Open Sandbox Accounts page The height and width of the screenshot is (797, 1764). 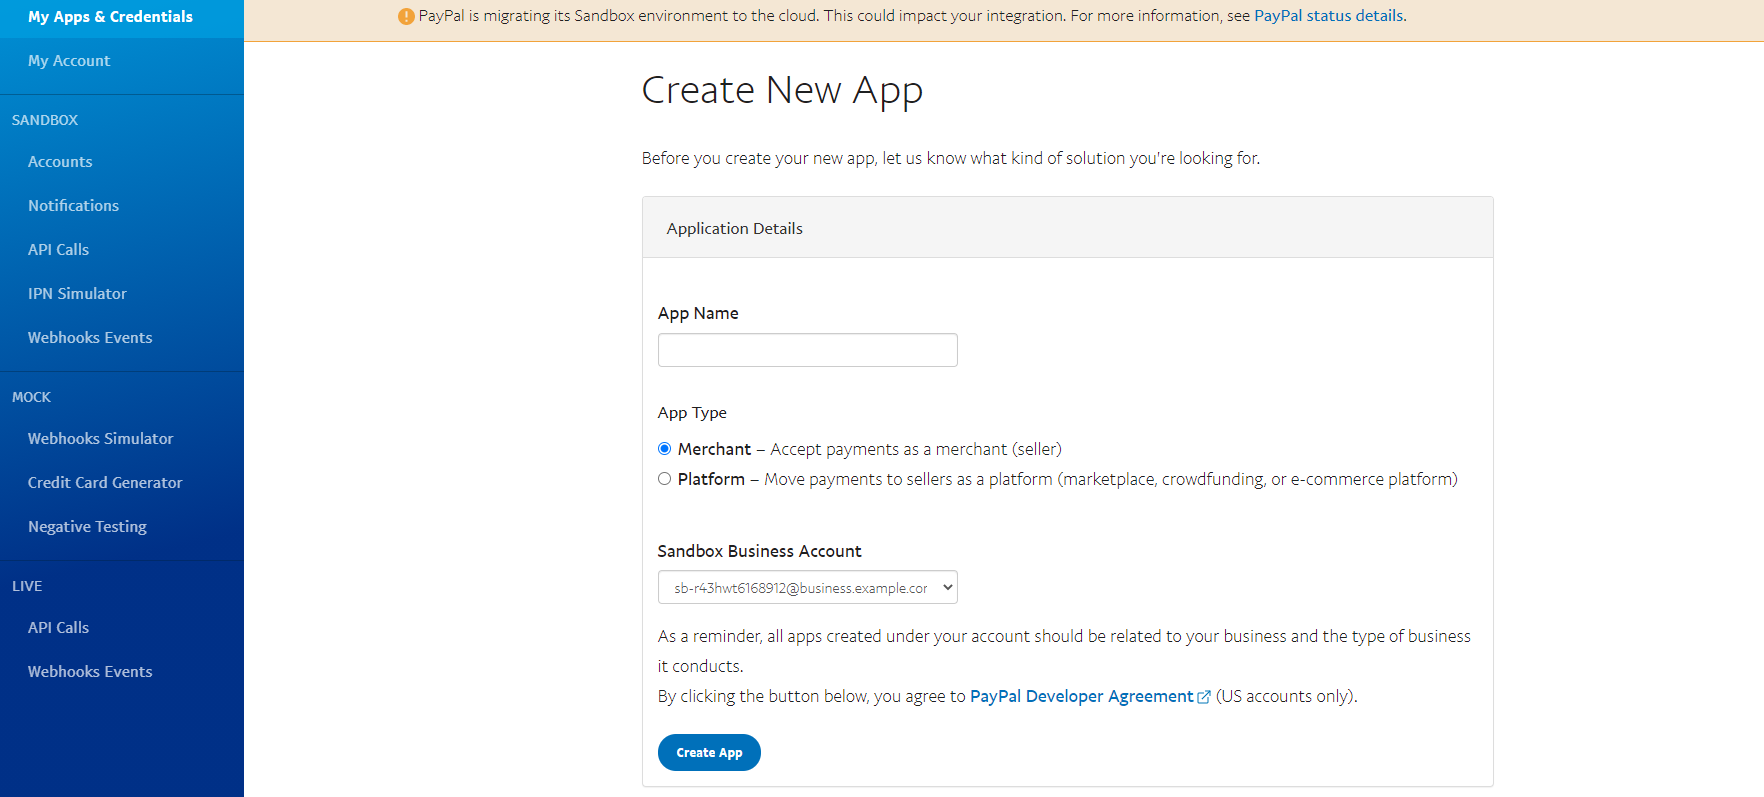point(60,162)
